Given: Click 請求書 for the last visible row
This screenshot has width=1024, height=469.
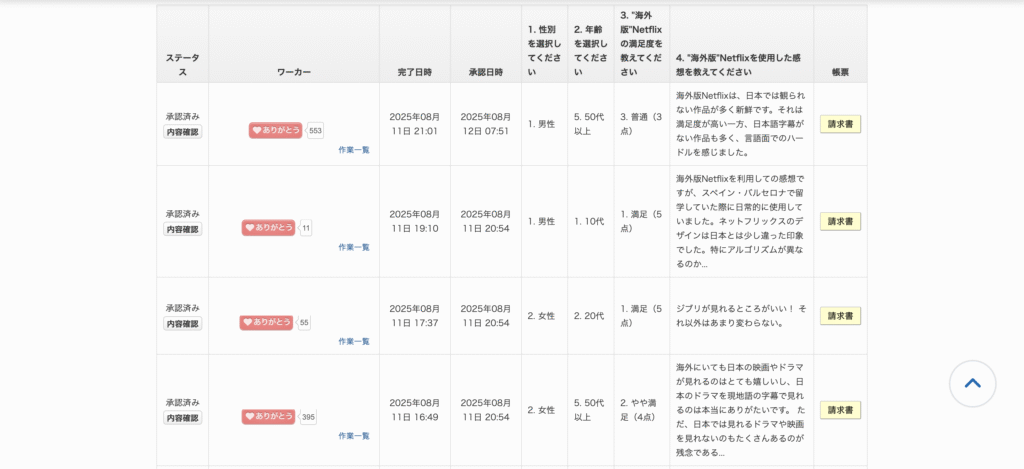Looking at the screenshot, I should point(840,410).
